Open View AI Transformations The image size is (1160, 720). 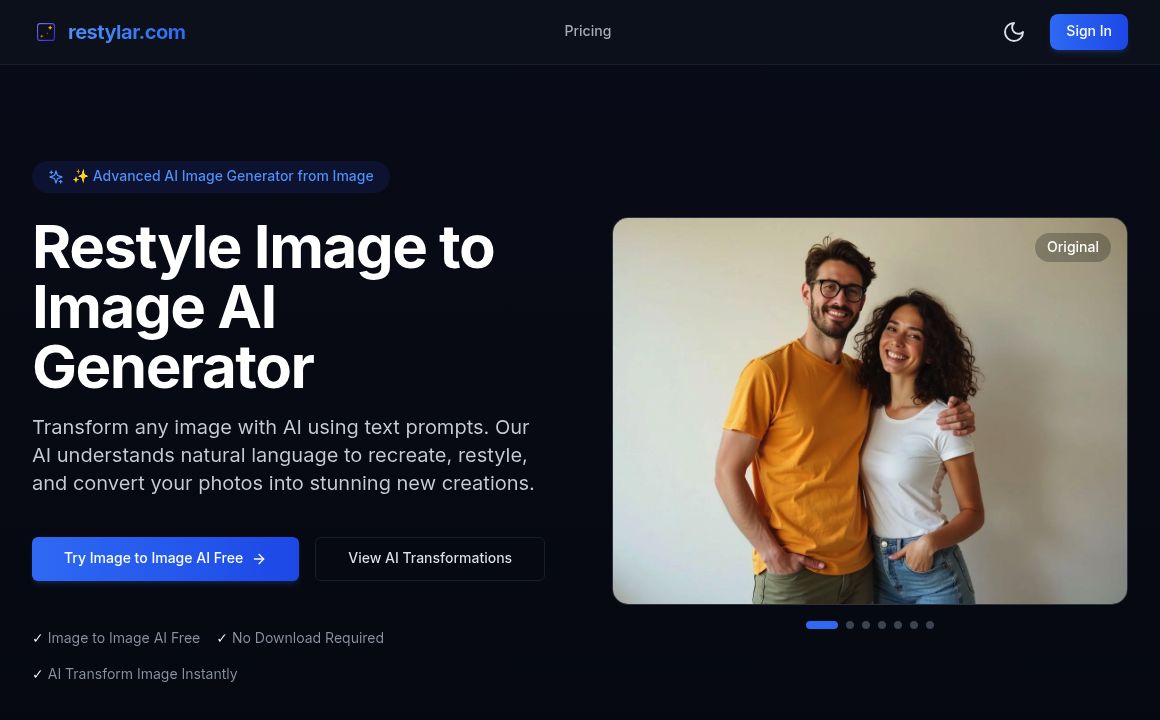pyautogui.click(x=429, y=558)
